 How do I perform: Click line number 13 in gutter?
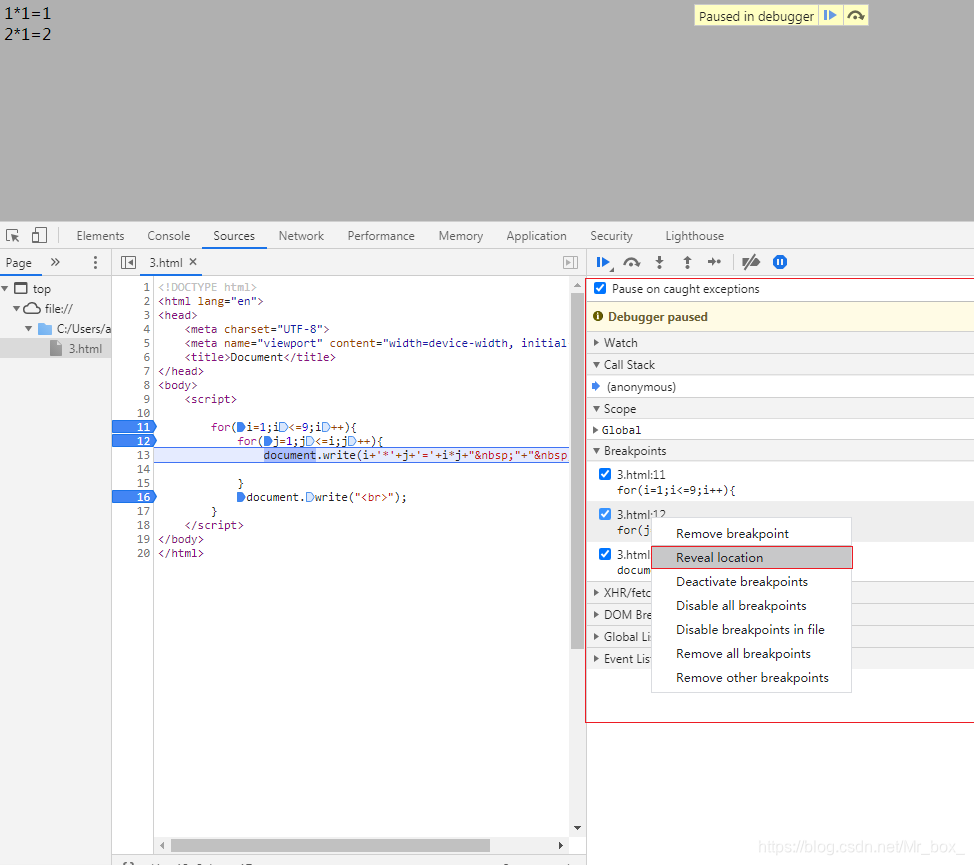143,455
